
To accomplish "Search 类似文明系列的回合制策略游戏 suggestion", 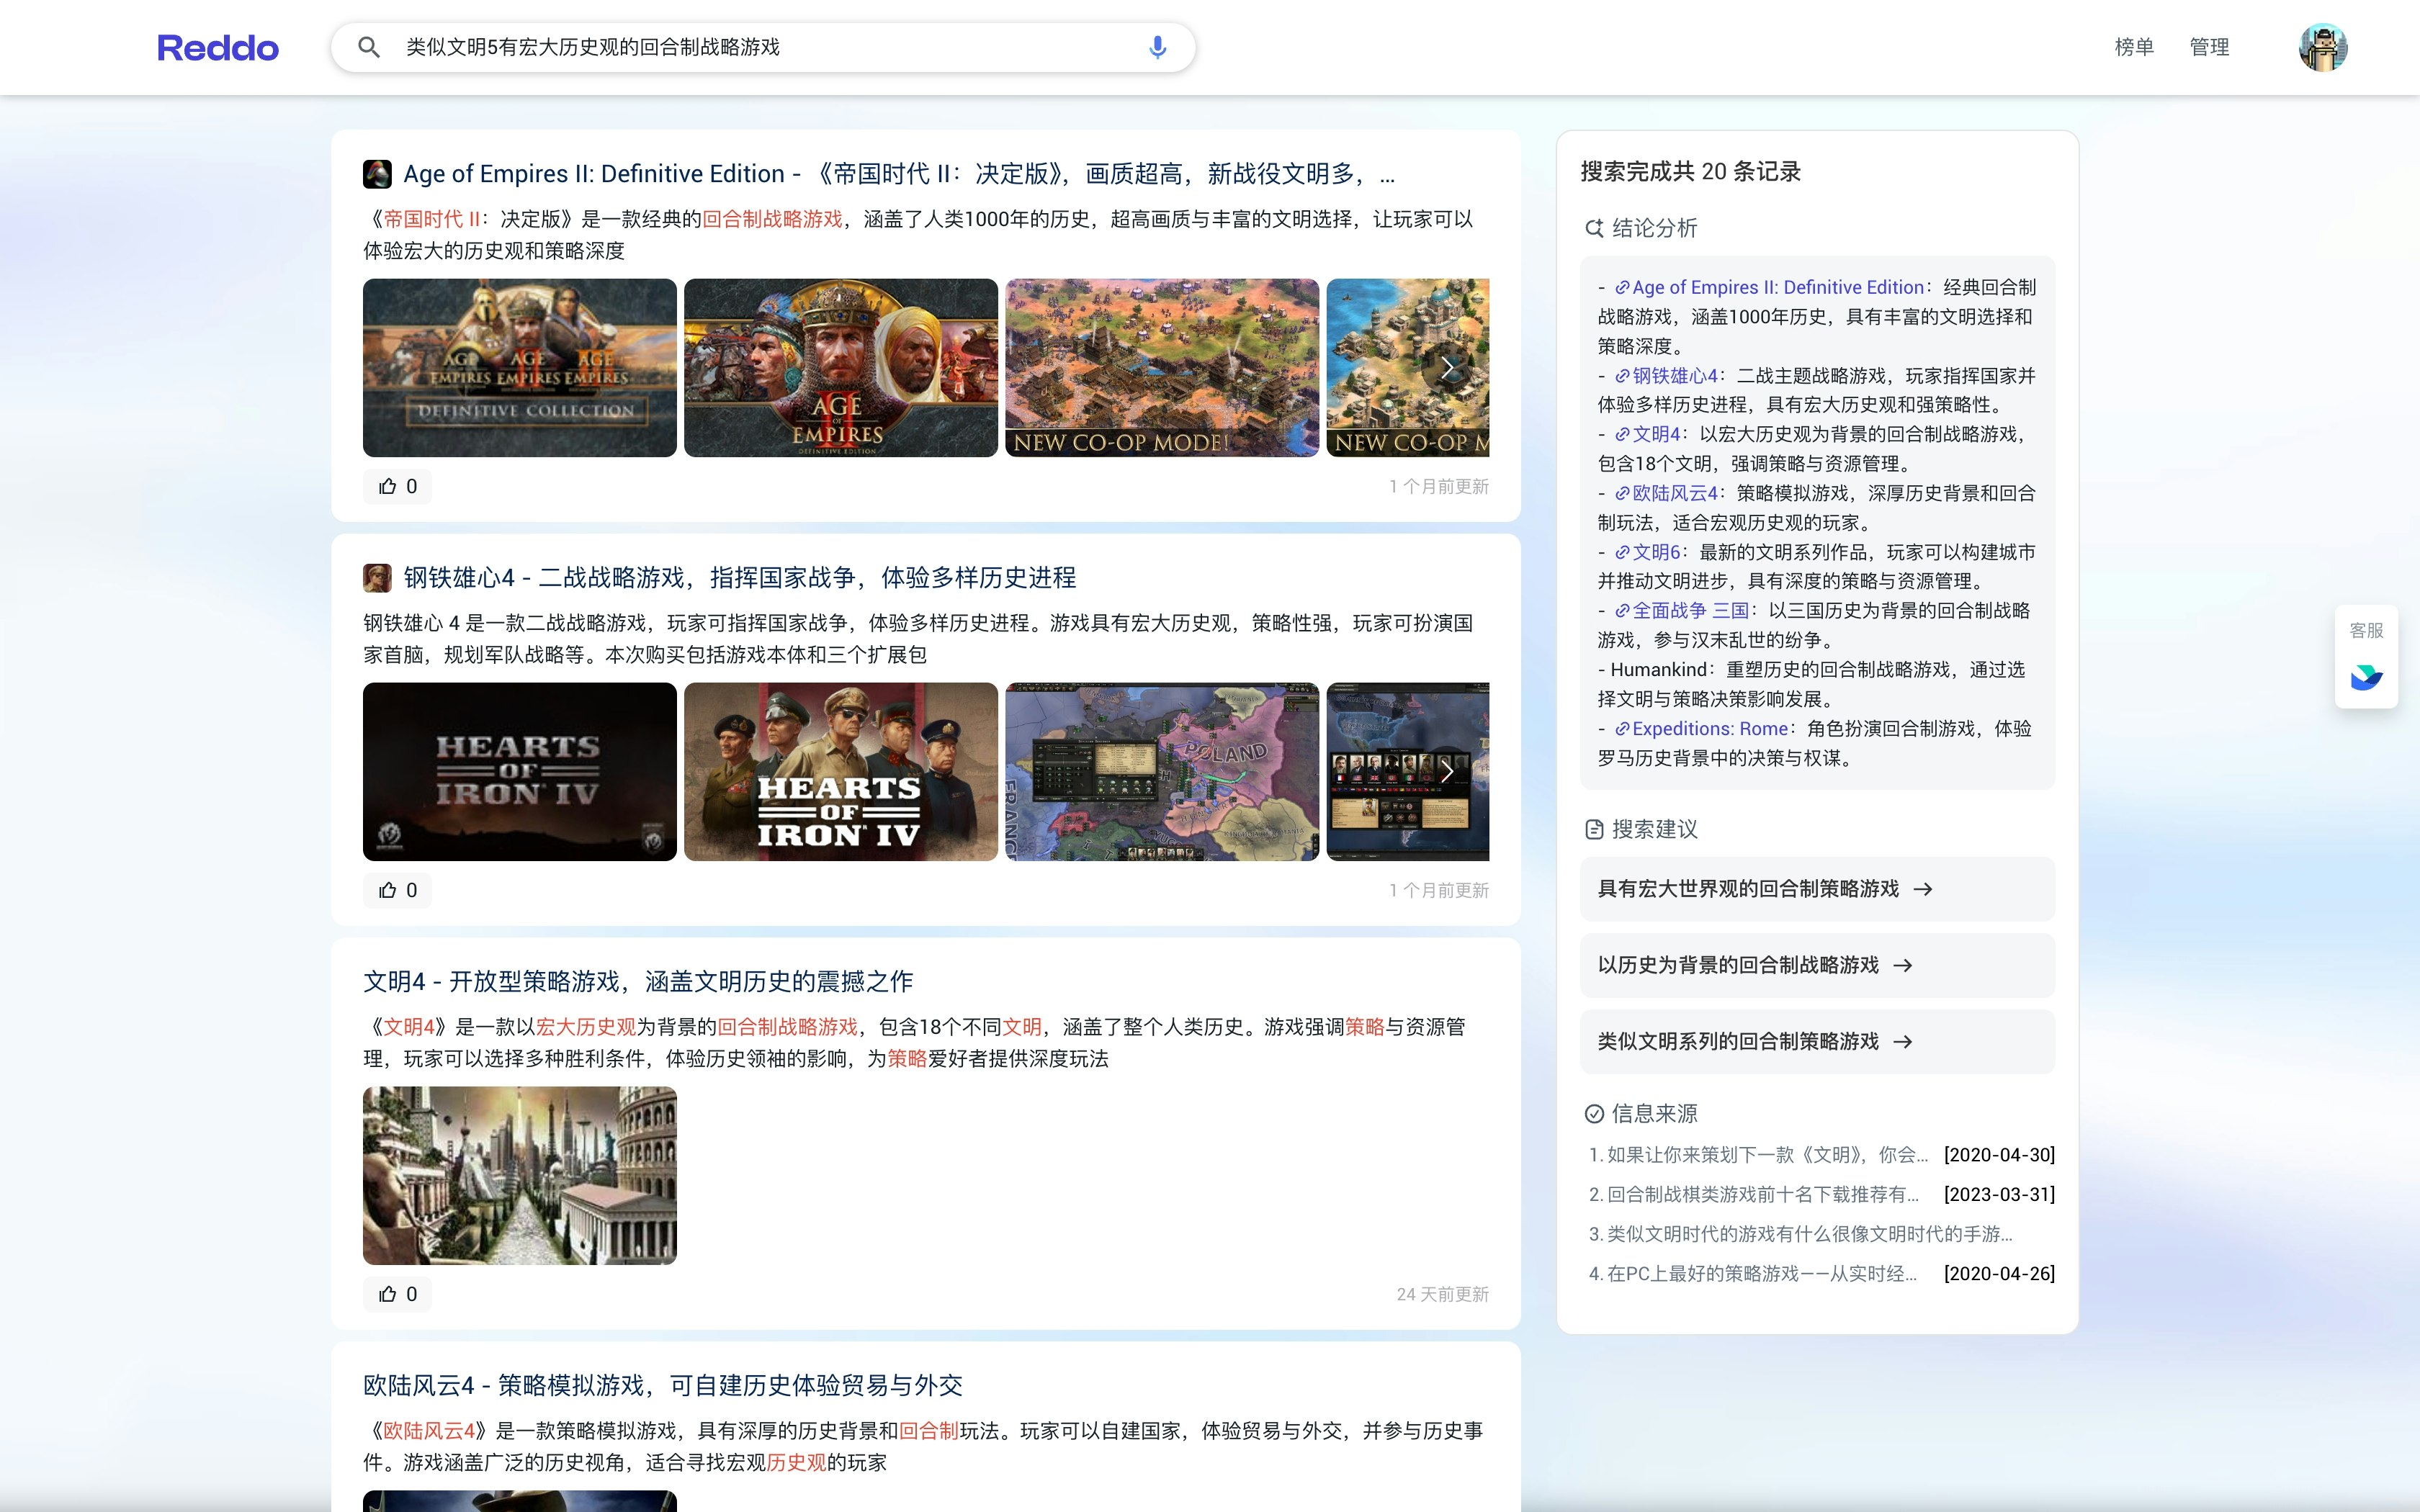I will pyautogui.click(x=1817, y=1042).
